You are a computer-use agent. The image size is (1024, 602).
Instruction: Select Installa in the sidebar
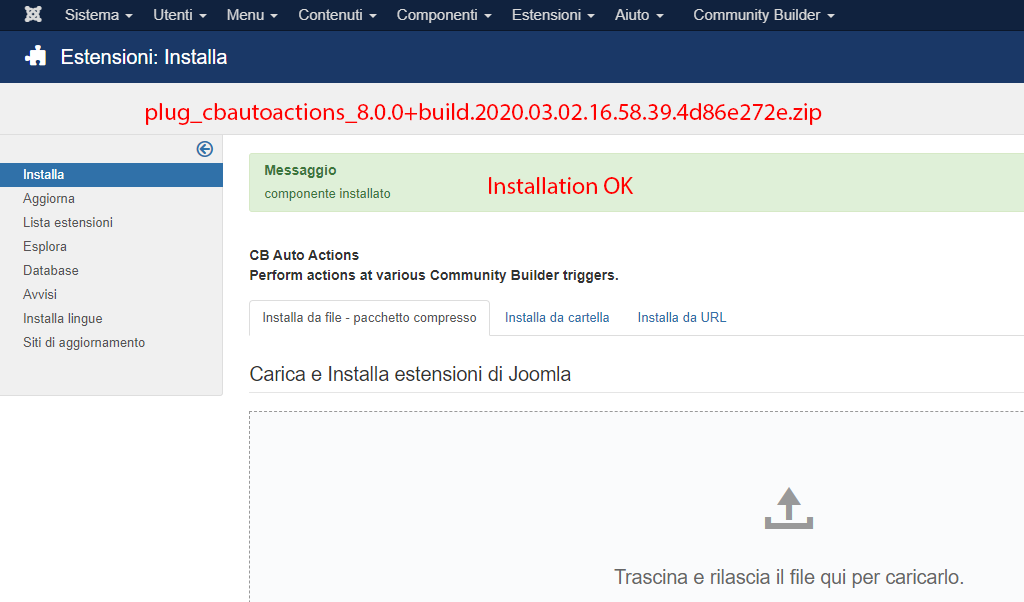(111, 174)
